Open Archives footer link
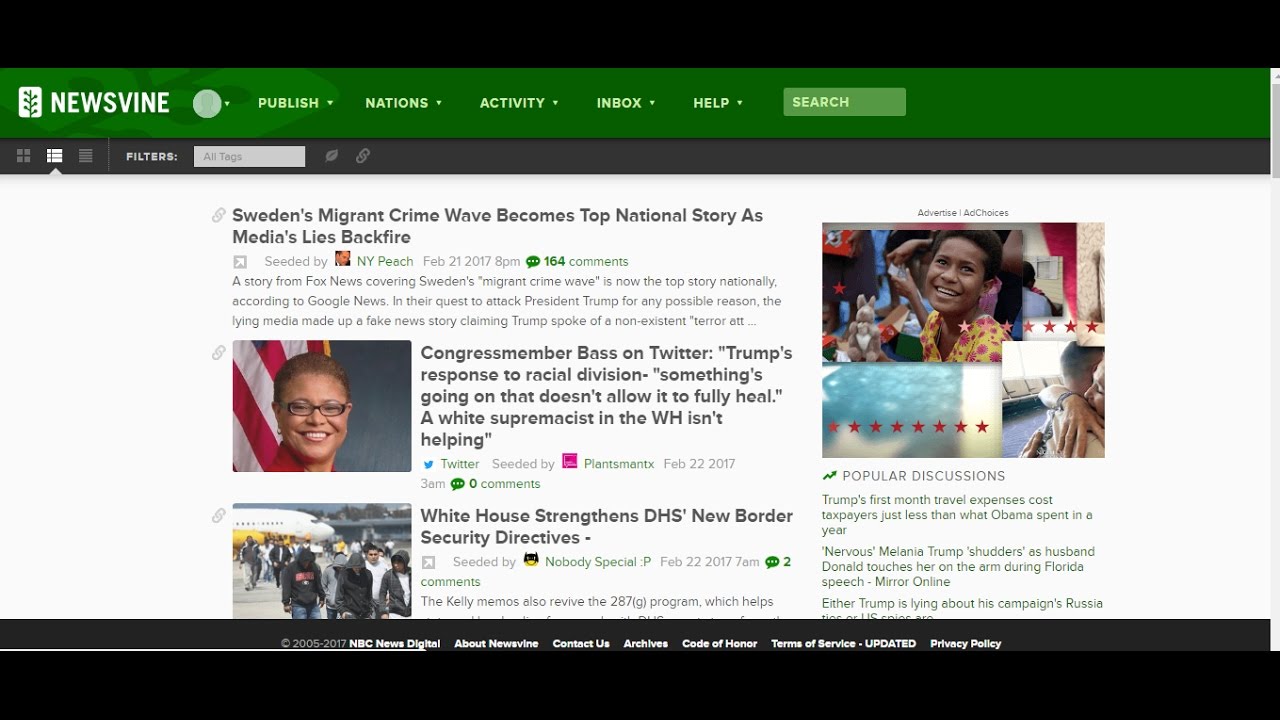The height and width of the screenshot is (720, 1280). click(646, 644)
